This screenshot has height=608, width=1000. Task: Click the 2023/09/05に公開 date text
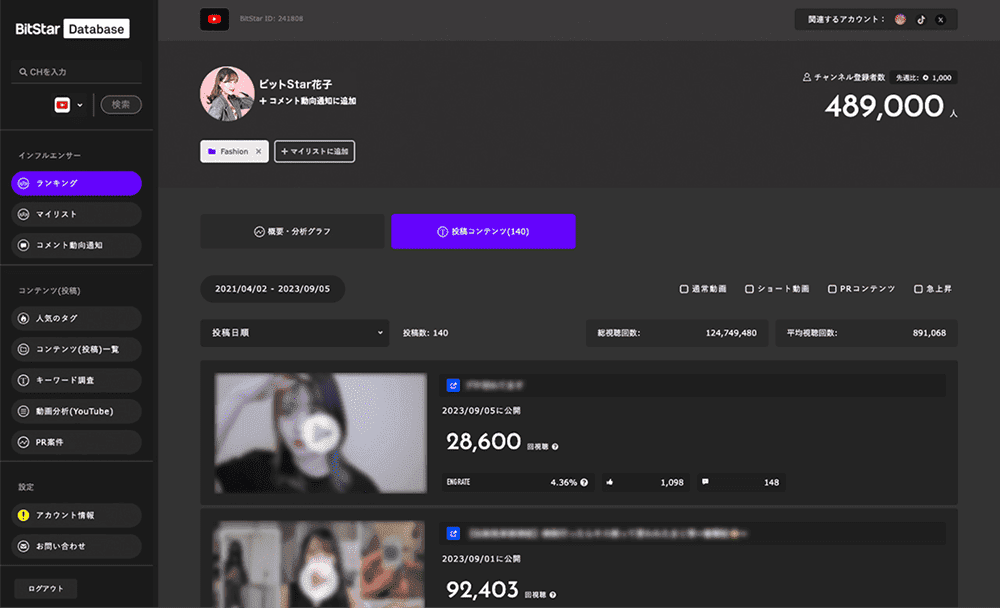click(482, 411)
